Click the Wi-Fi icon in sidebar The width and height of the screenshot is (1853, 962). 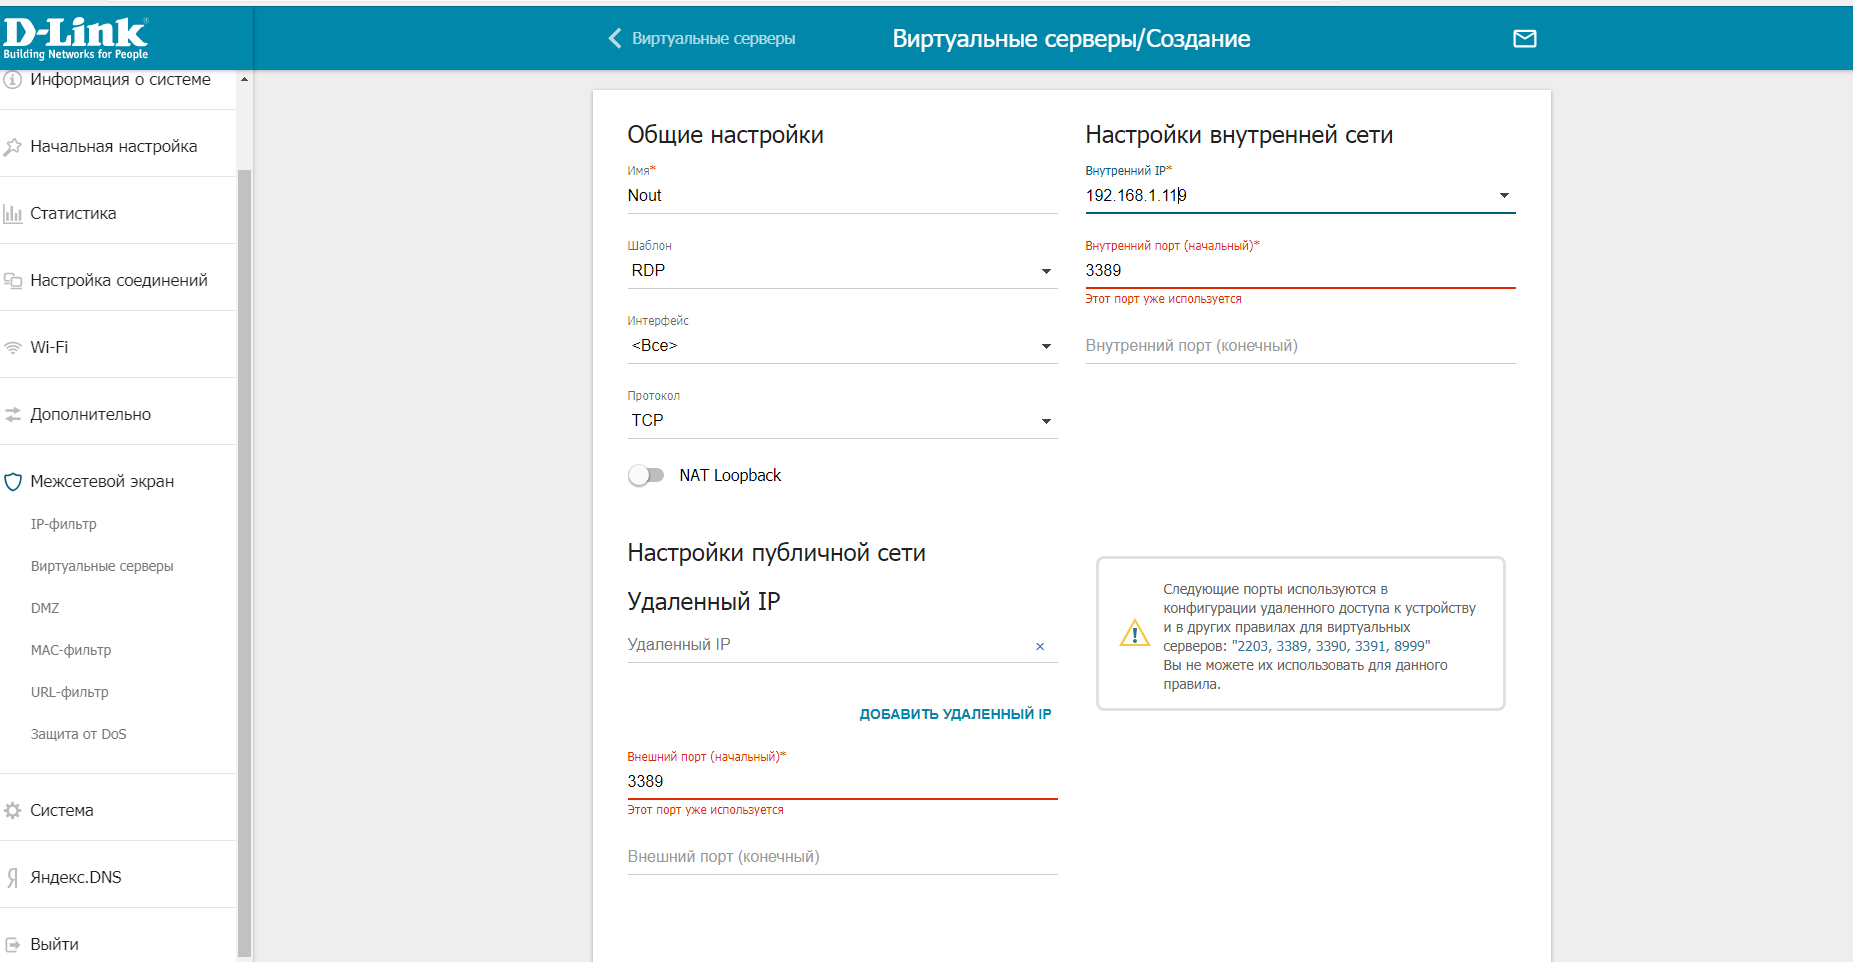point(13,348)
